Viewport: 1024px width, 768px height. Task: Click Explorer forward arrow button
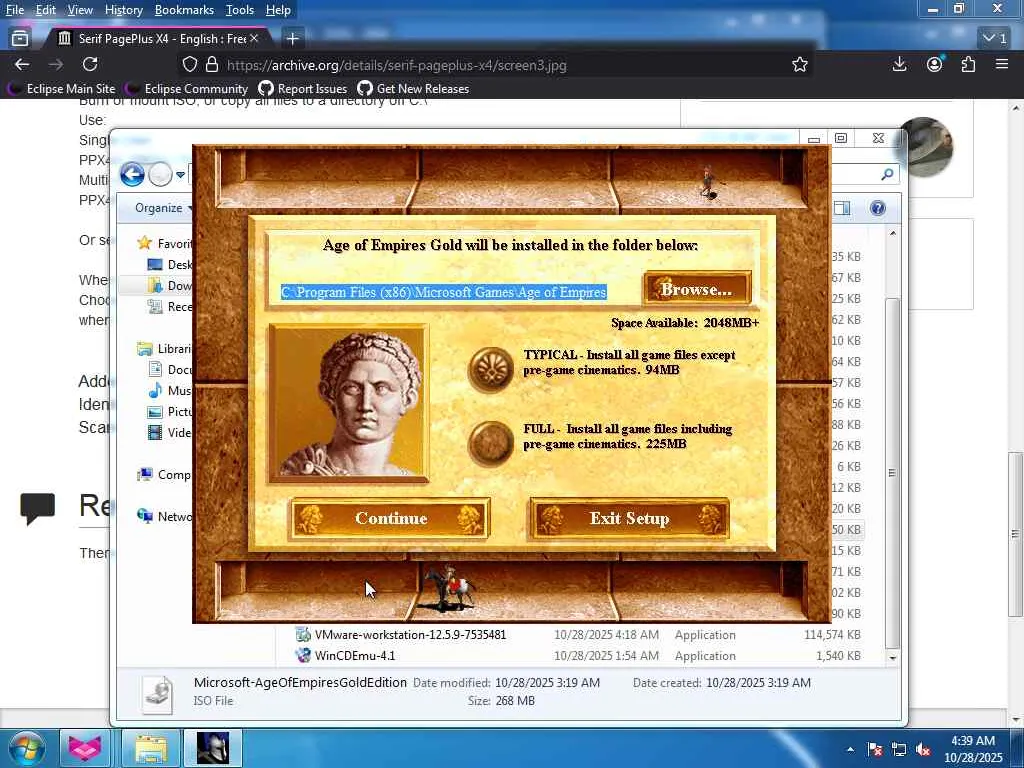click(x=160, y=174)
